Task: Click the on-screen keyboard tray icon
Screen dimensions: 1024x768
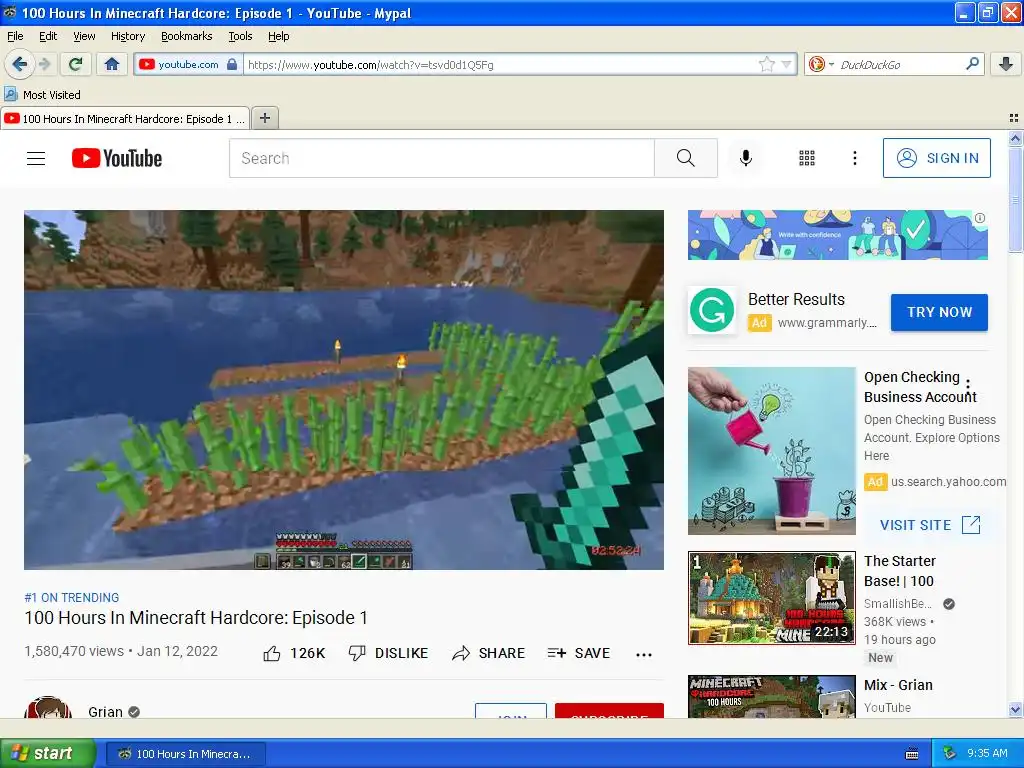Action: 912,754
